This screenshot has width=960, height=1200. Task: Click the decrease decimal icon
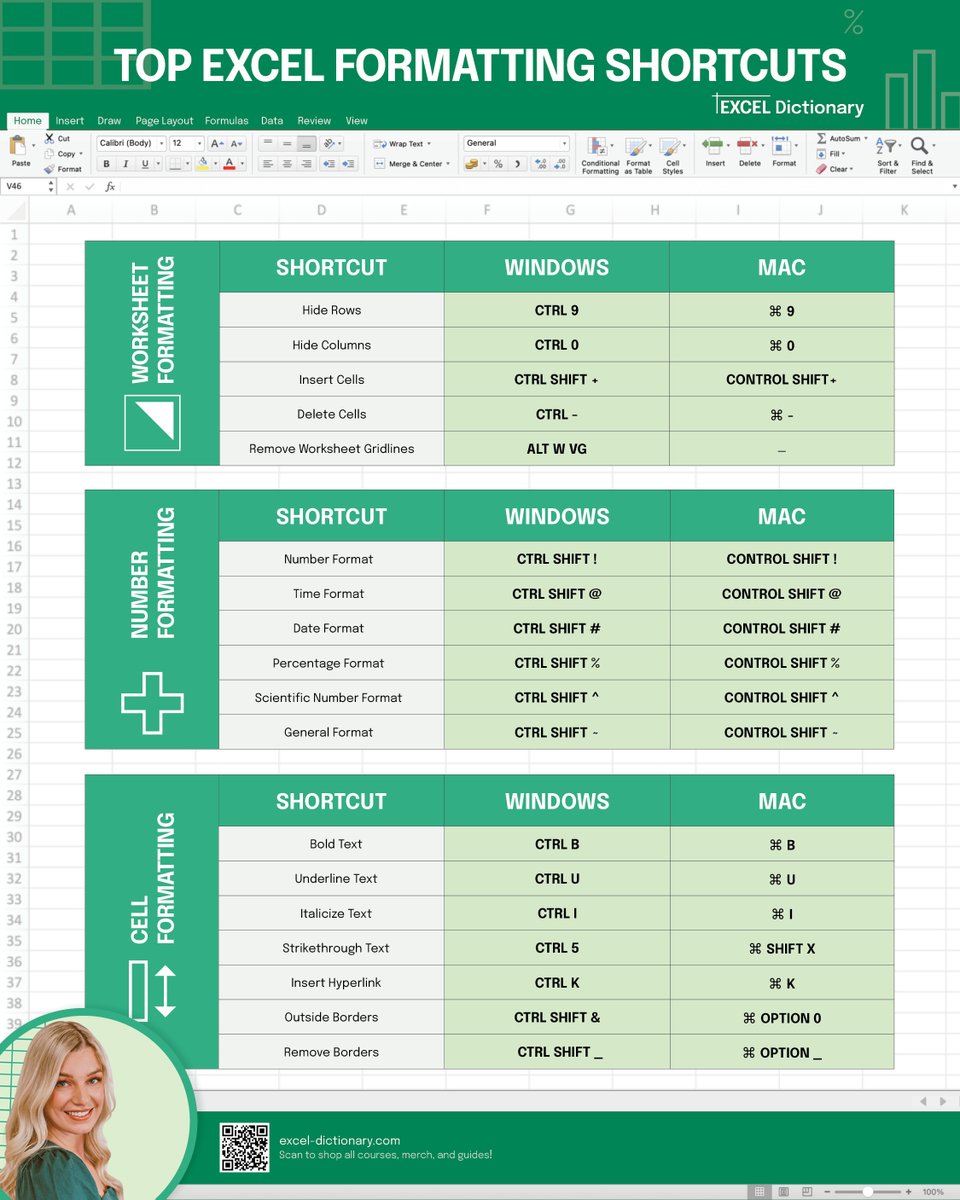(560, 164)
